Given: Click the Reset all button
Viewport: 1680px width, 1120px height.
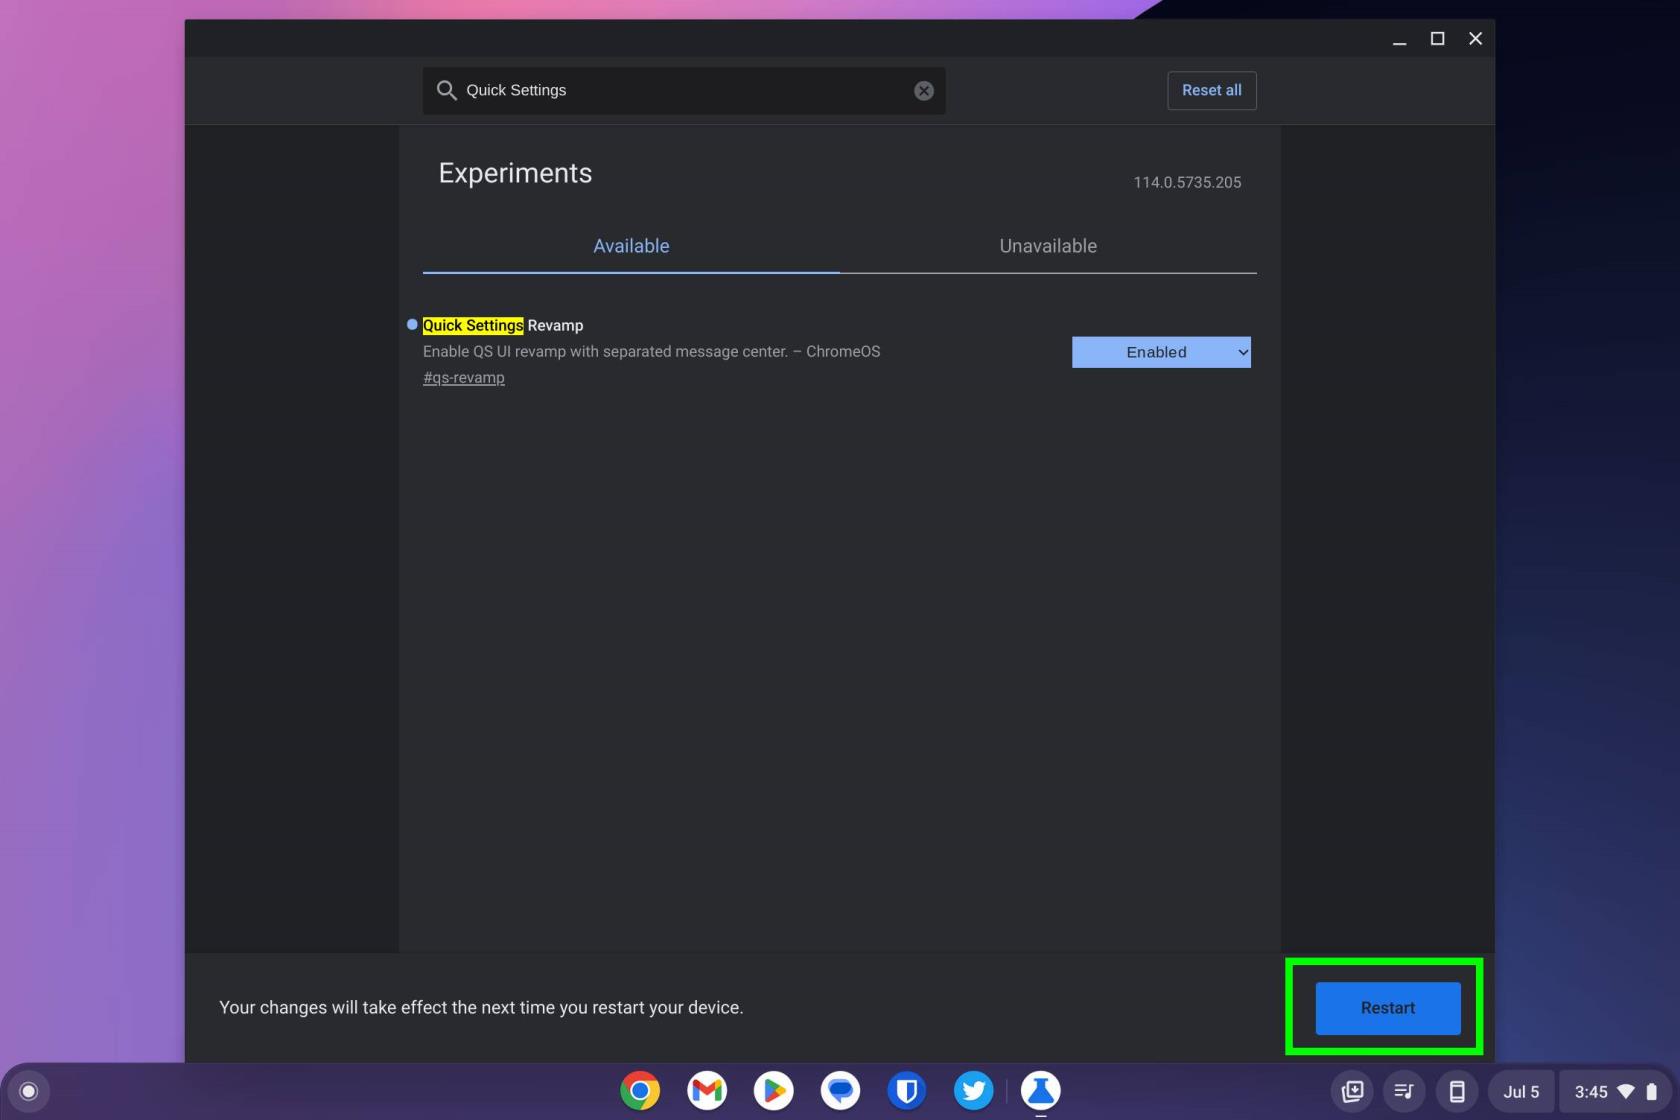Looking at the screenshot, I should tap(1211, 90).
